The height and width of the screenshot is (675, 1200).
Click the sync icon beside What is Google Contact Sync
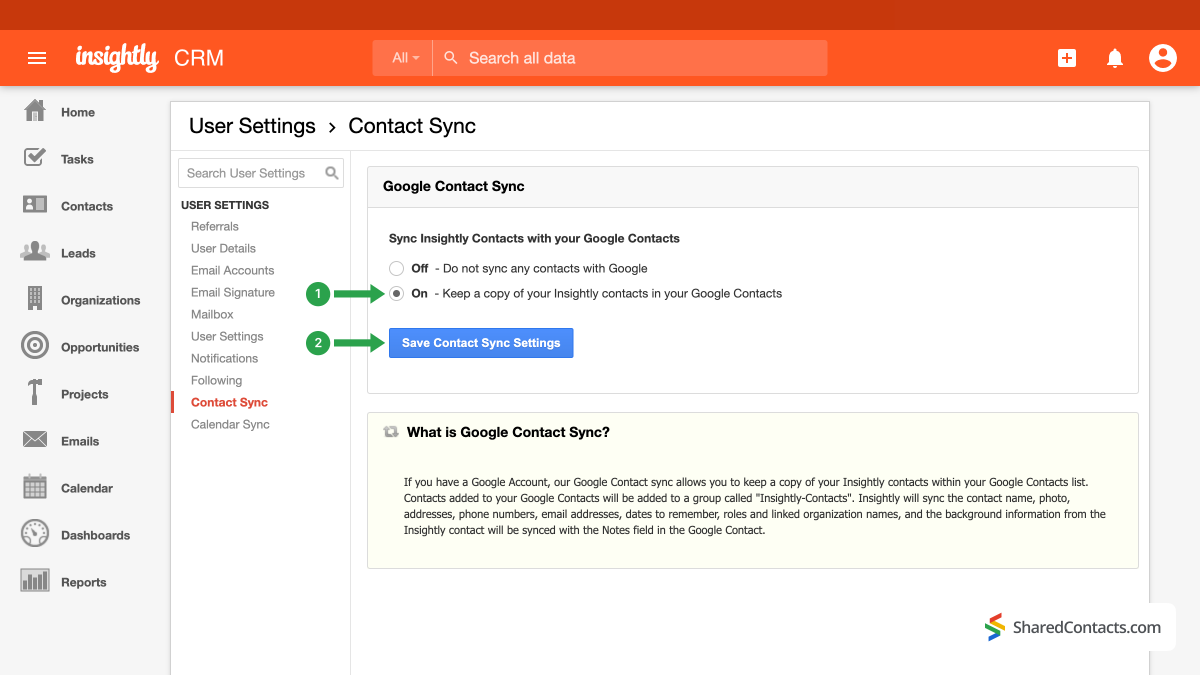coord(391,433)
